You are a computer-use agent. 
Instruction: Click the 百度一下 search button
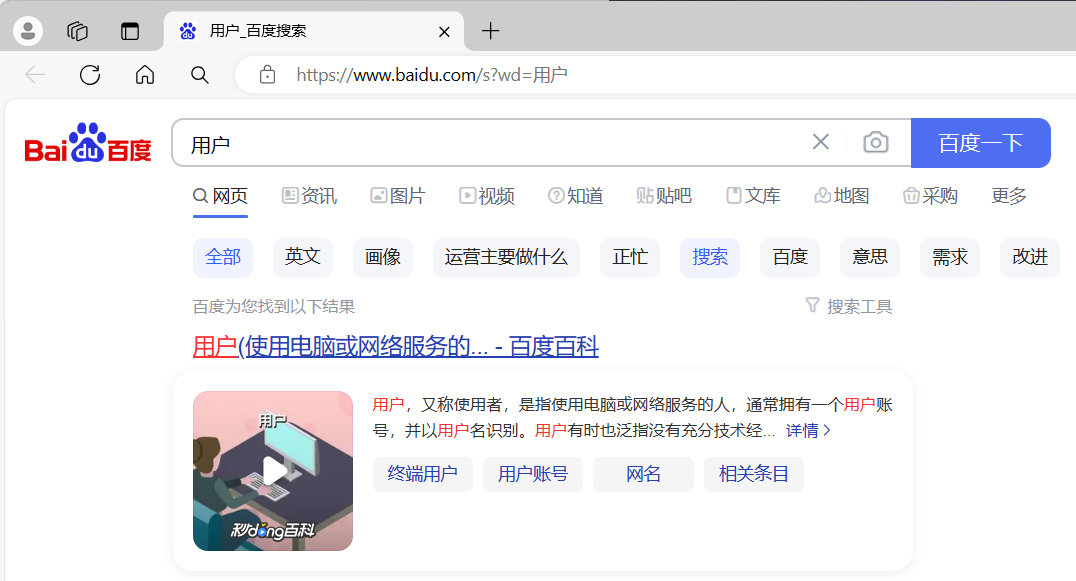(x=981, y=143)
